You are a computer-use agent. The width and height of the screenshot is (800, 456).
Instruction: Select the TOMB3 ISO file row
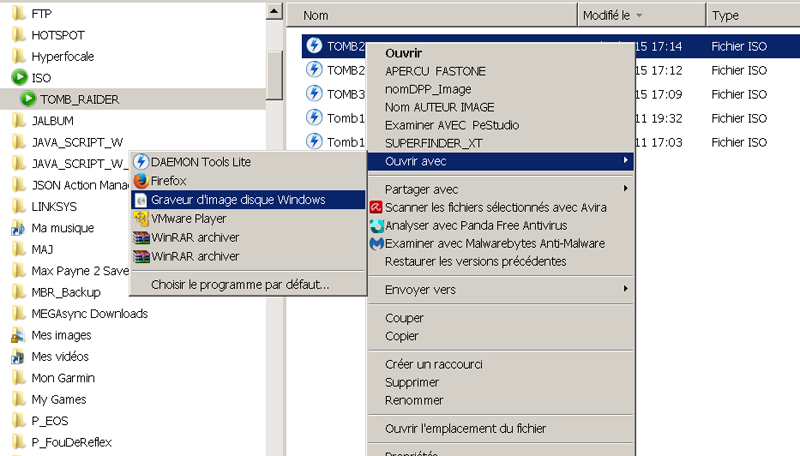551,94
